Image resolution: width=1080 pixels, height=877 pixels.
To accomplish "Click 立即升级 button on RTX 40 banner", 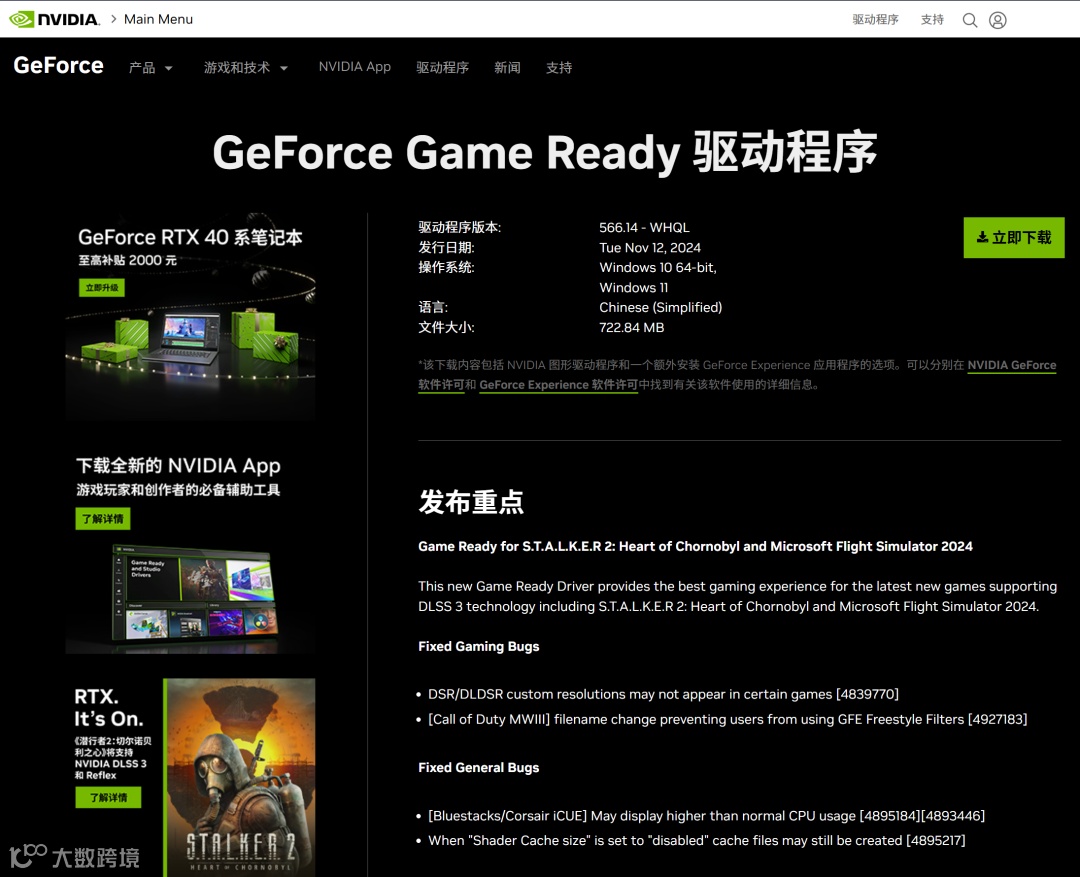I will click(x=102, y=287).
